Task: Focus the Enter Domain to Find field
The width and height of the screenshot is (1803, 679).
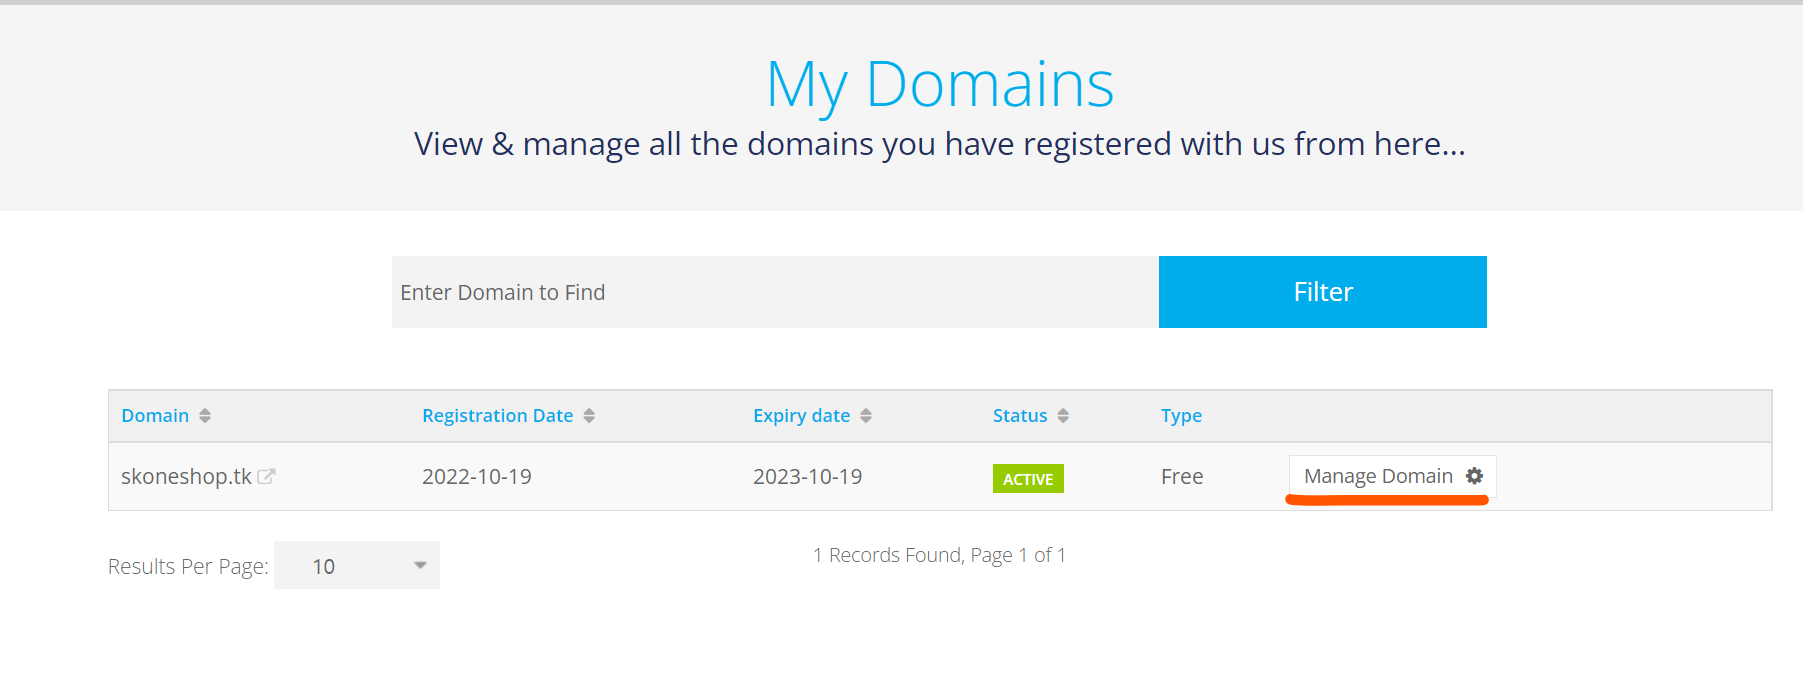Action: 775,292
